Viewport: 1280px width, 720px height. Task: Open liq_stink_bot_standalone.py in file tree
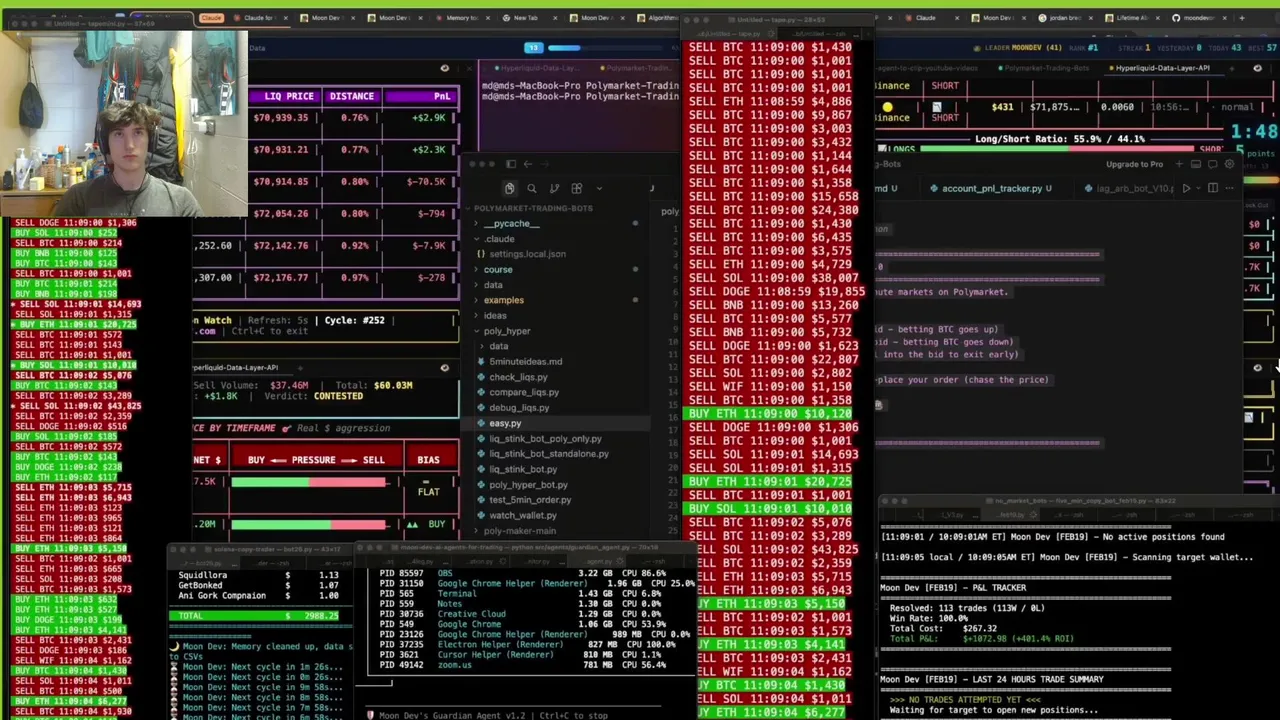548,454
